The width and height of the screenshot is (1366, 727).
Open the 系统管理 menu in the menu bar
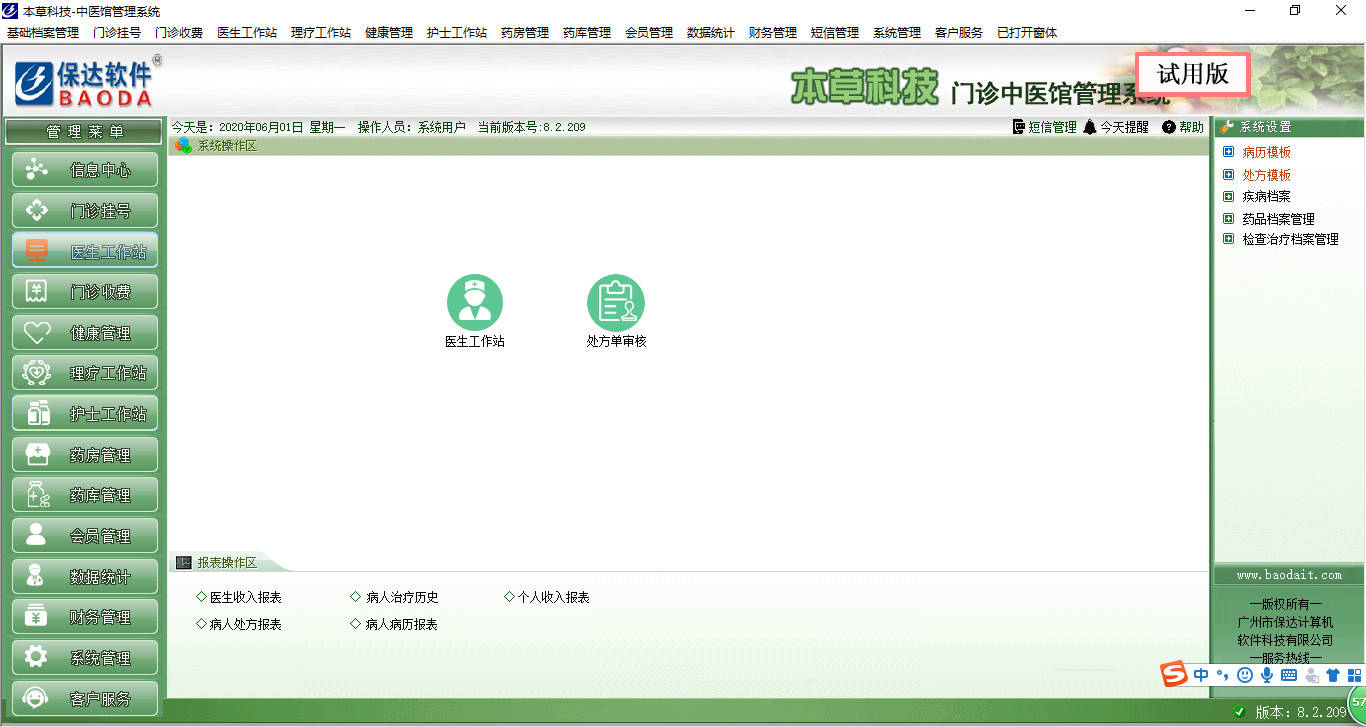(897, 32)
